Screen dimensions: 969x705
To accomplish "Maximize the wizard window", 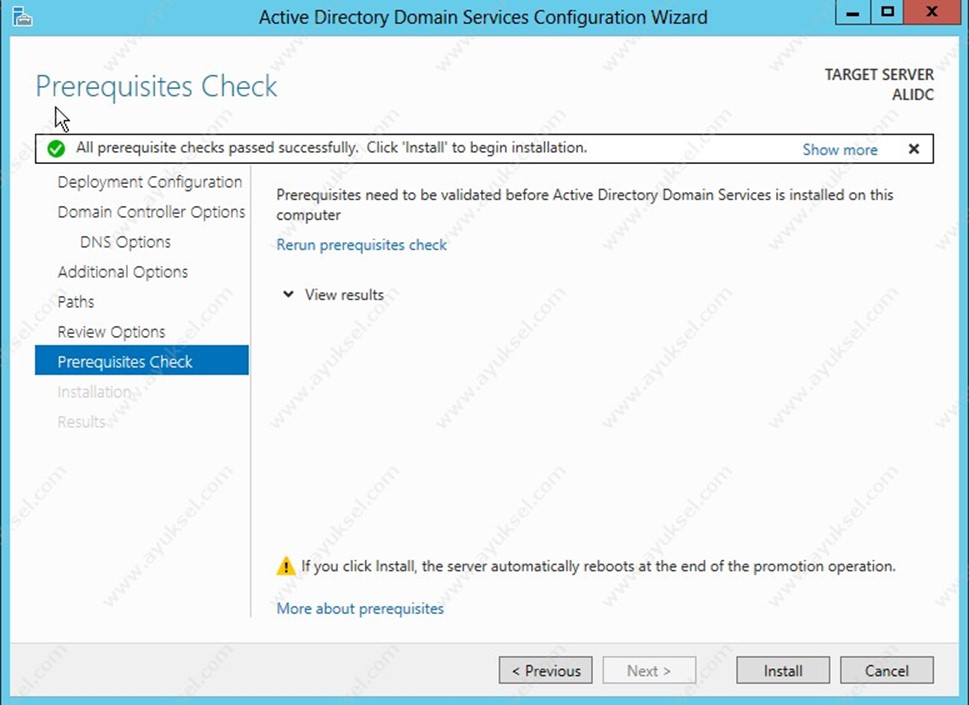I will pyautogui.click(x=887, y=12).
